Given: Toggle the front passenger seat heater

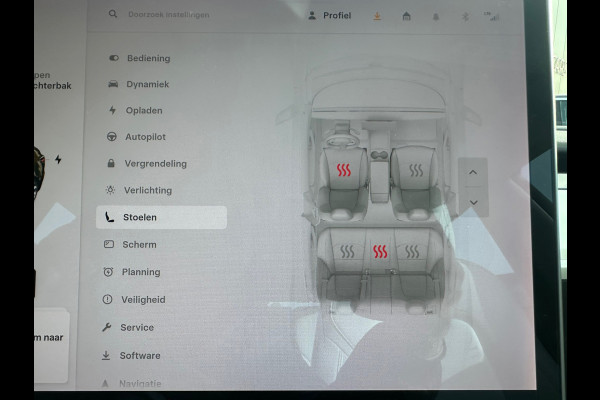Looking at the screenshot, I should pyautogui.click(x=416, y=170).
